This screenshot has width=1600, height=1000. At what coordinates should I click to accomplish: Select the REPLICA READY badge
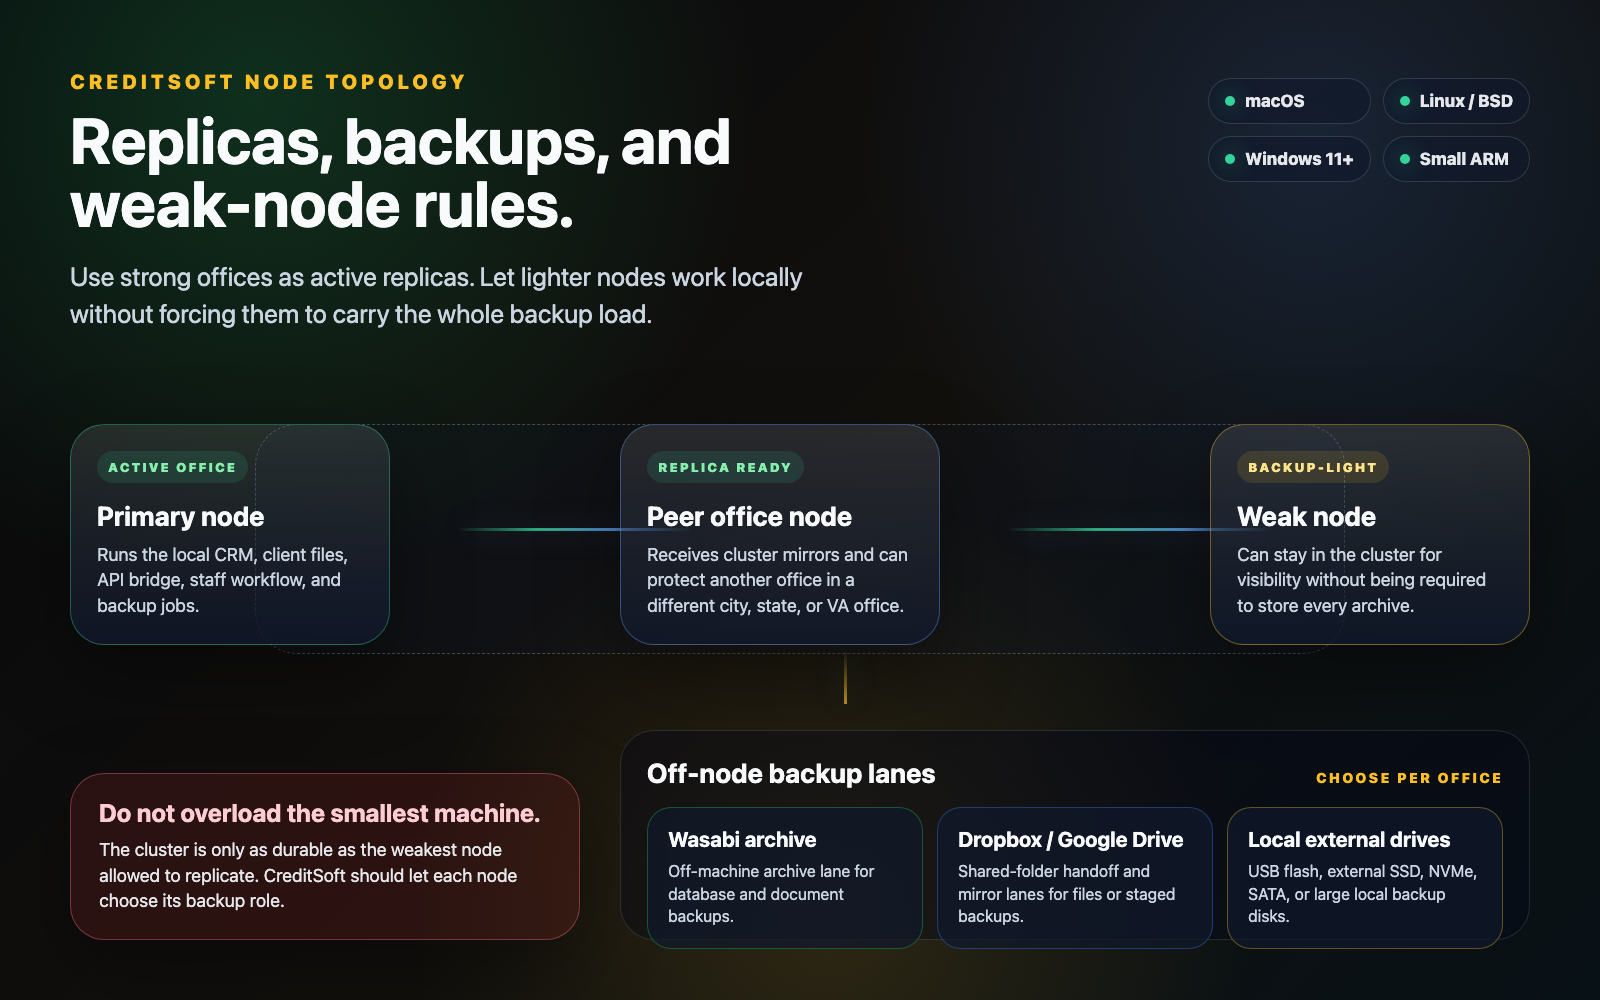(x=725, y=467)
